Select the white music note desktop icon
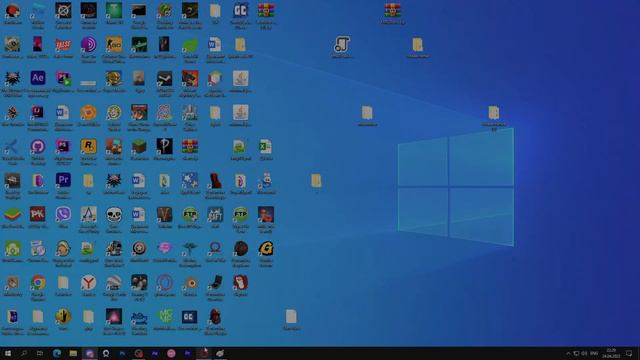 [342, 44]
